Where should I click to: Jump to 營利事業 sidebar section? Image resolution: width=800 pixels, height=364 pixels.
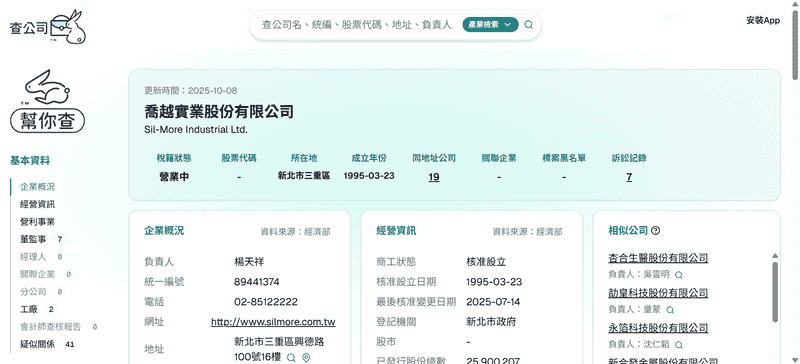click(38, 222)
